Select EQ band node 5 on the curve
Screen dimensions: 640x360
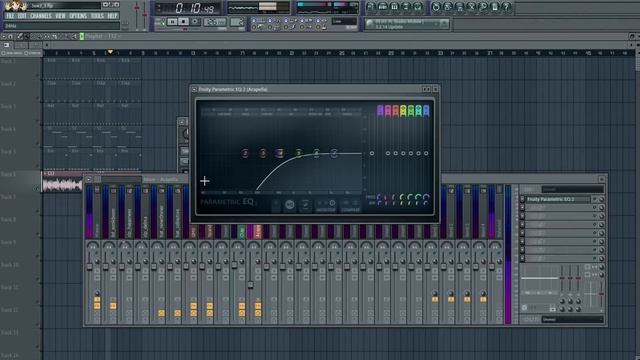(x=298, y=153)
